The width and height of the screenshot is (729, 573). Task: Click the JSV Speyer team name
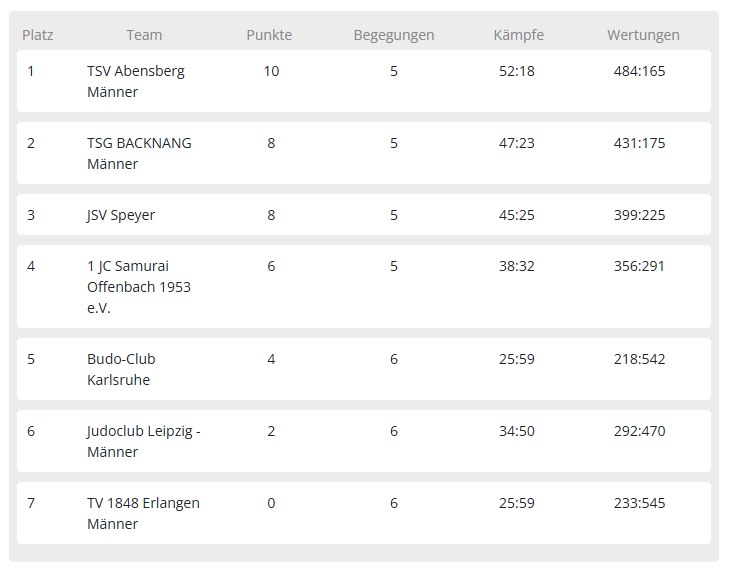coord(121,215)
